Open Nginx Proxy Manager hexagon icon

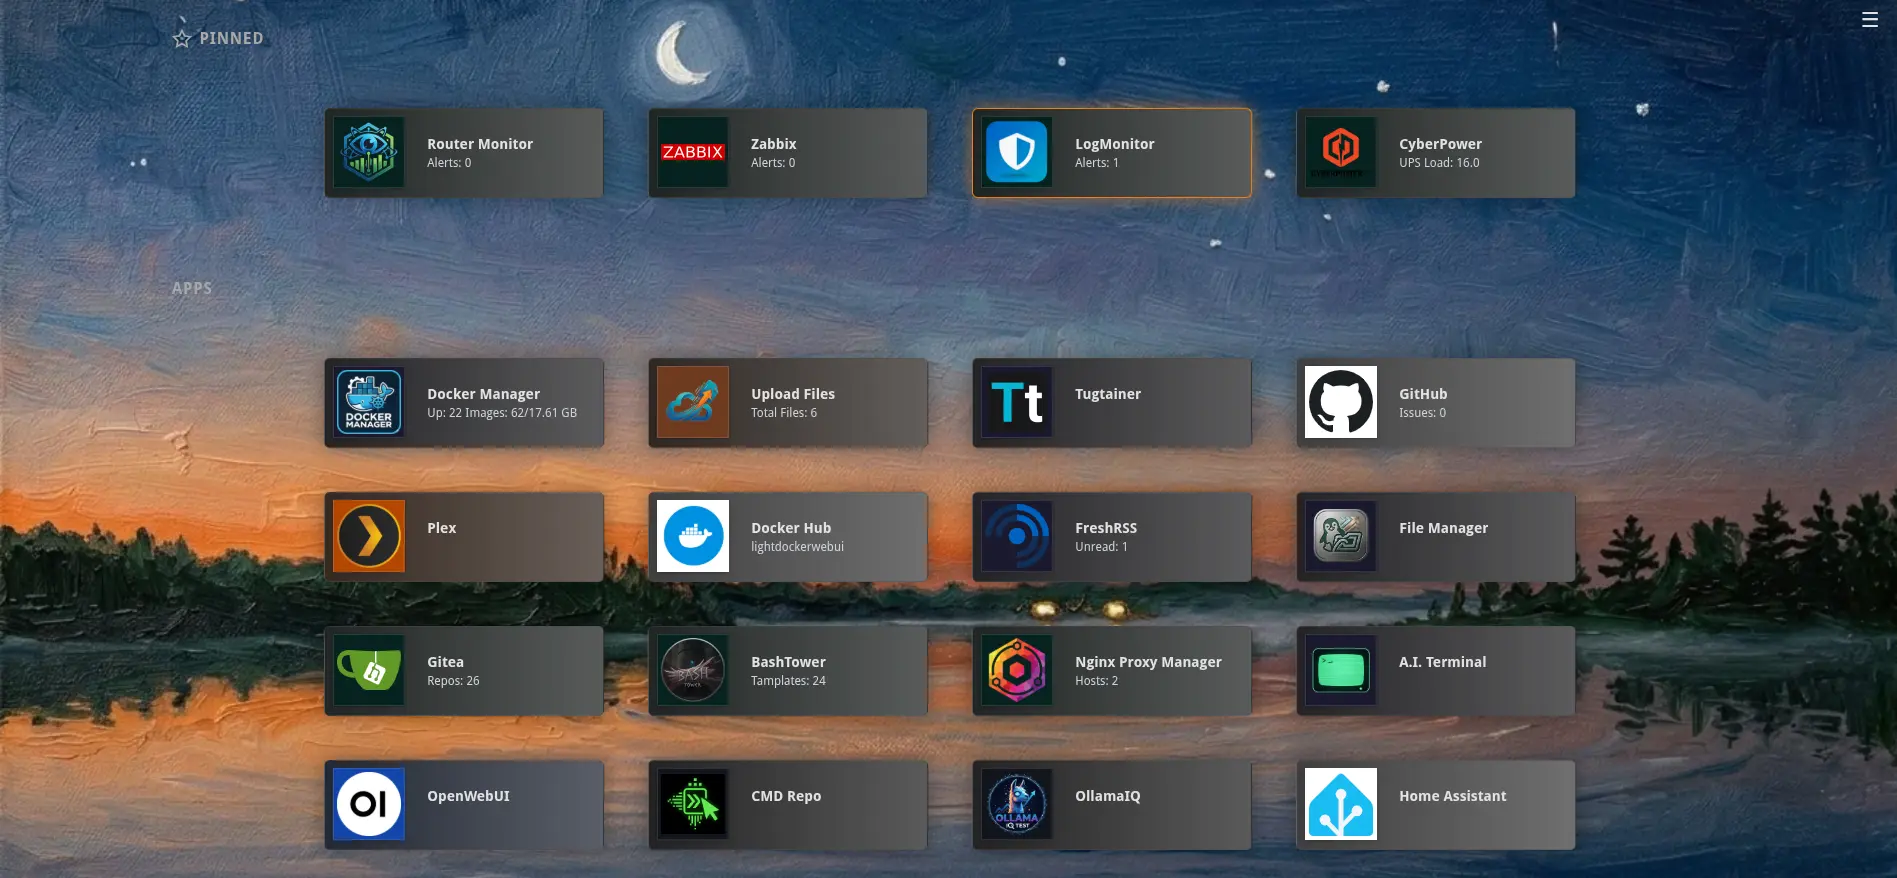[x=1017, y=670]
